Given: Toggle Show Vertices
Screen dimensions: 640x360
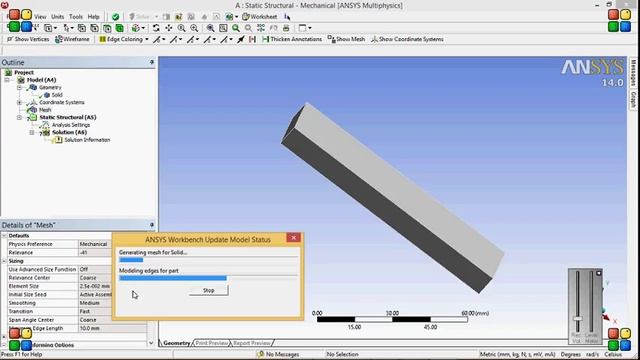Looking at the screenshot, I should point(28,39).
